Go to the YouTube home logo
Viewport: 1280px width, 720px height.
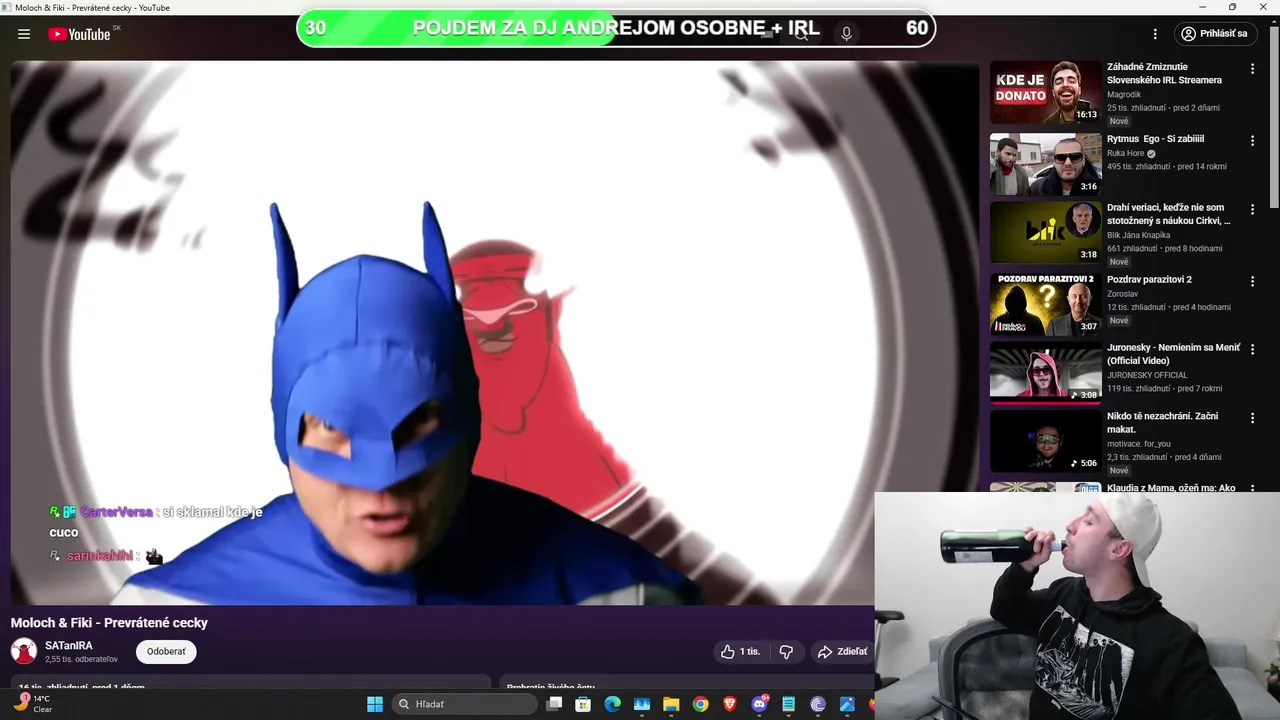(79, 34)
